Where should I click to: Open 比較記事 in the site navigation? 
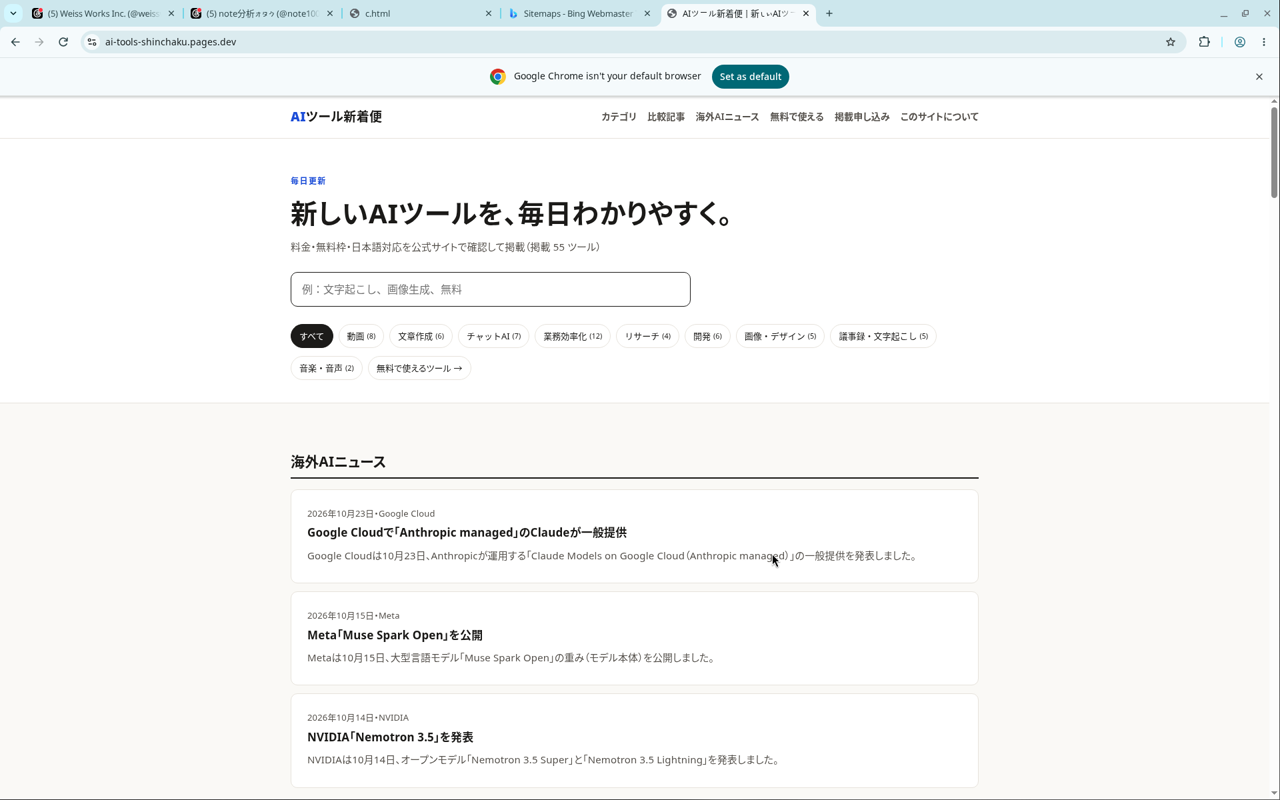666,117
